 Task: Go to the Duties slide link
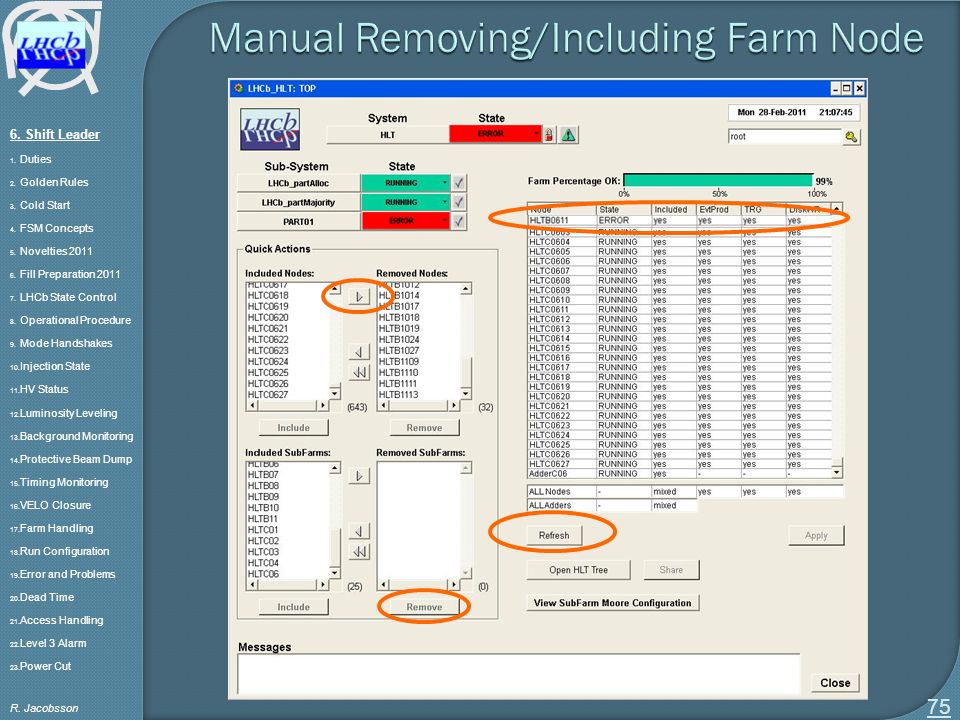tap(36, 159)
